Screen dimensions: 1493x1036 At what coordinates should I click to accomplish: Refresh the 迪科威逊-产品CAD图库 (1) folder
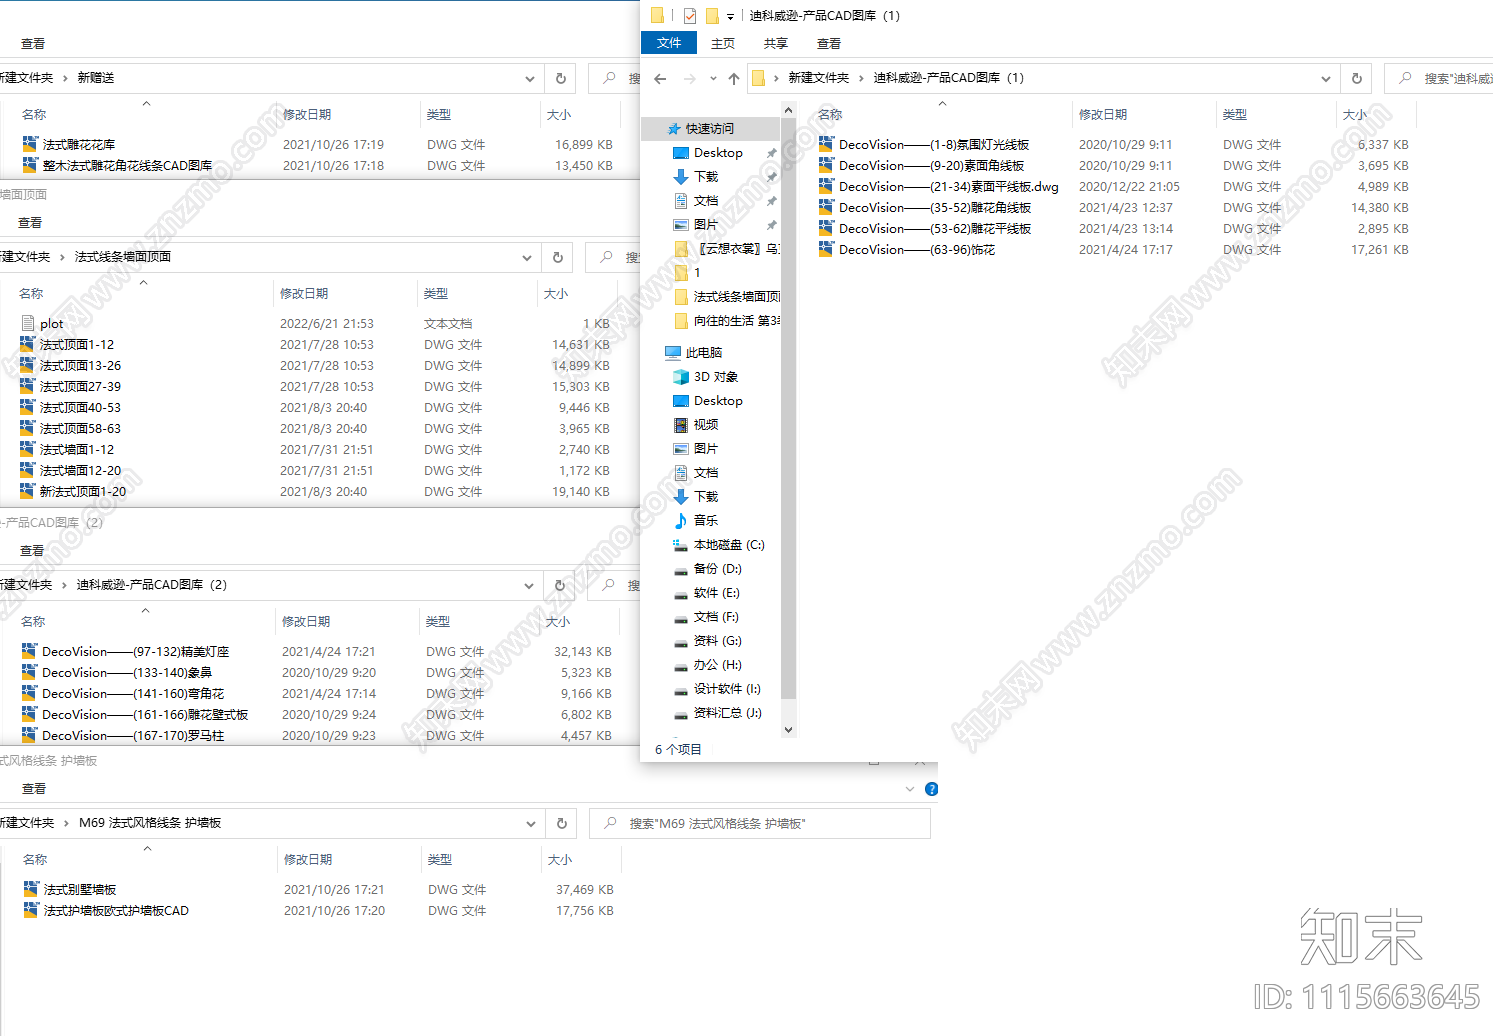point(1357,78)
